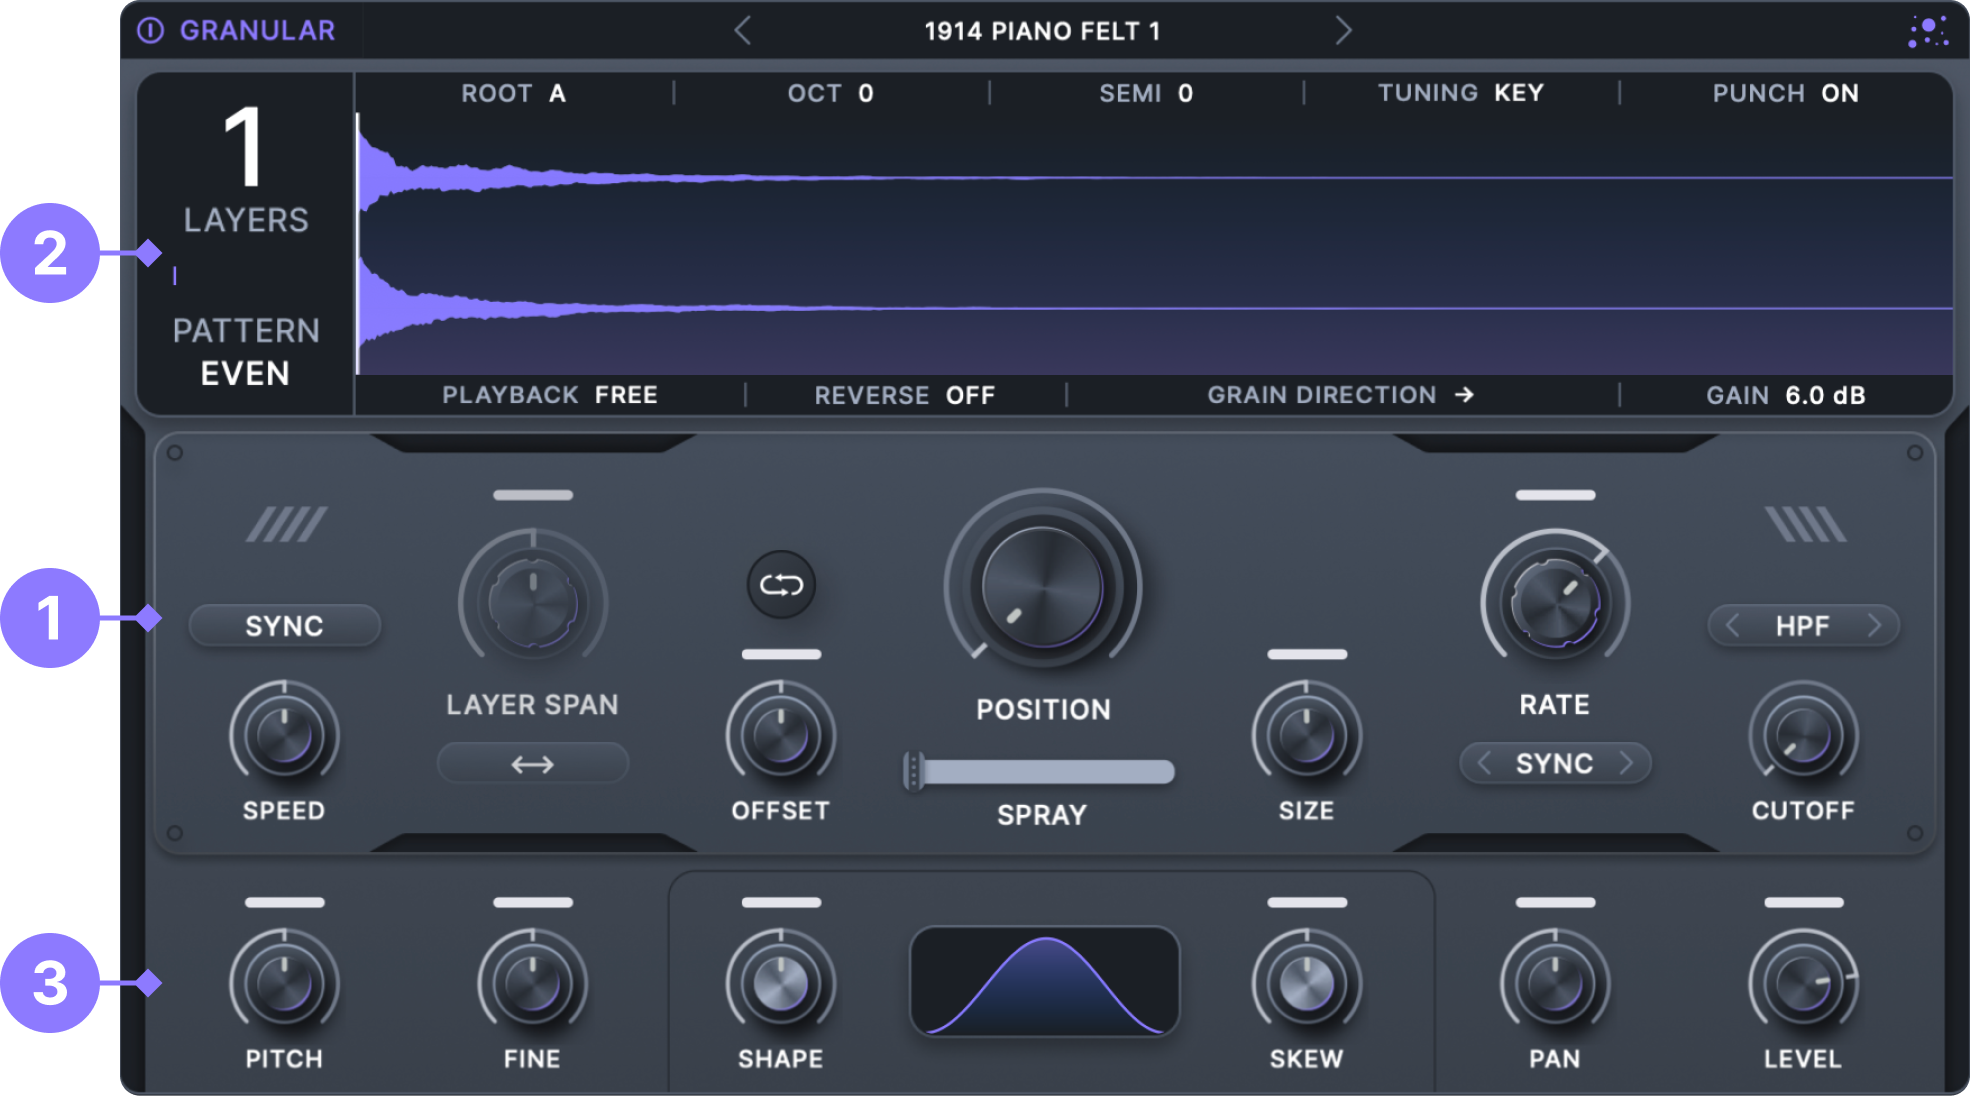The height and width of the screenshot is (1096, 1970).
Task: Load next preset with right chevron
Action: pos(1343,31)
